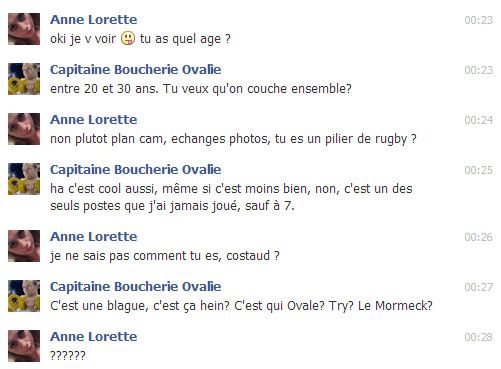Open the Anne Lorette name link above 'oki je v voir'
501x369 pixels.
pos(94,20)
